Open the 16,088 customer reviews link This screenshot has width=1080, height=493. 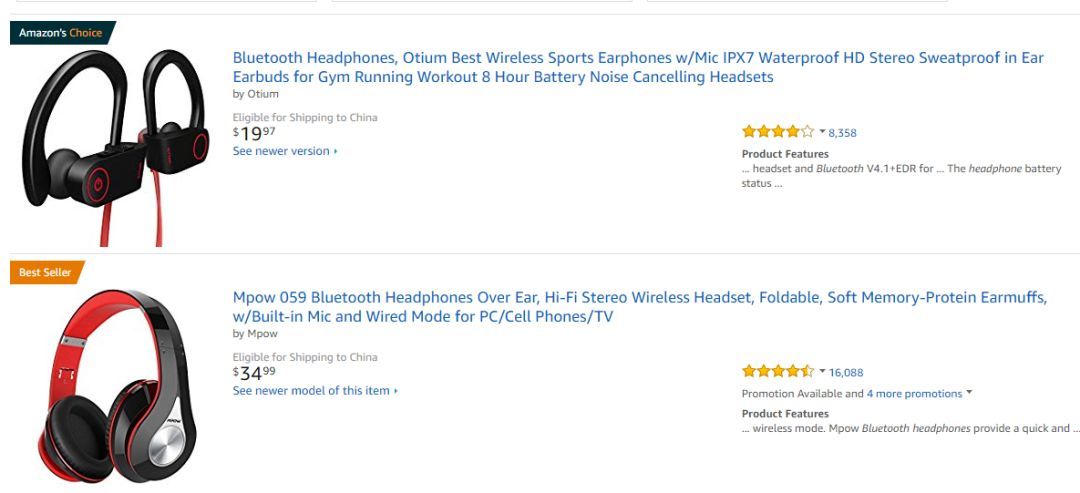click(x=846, y=373)
